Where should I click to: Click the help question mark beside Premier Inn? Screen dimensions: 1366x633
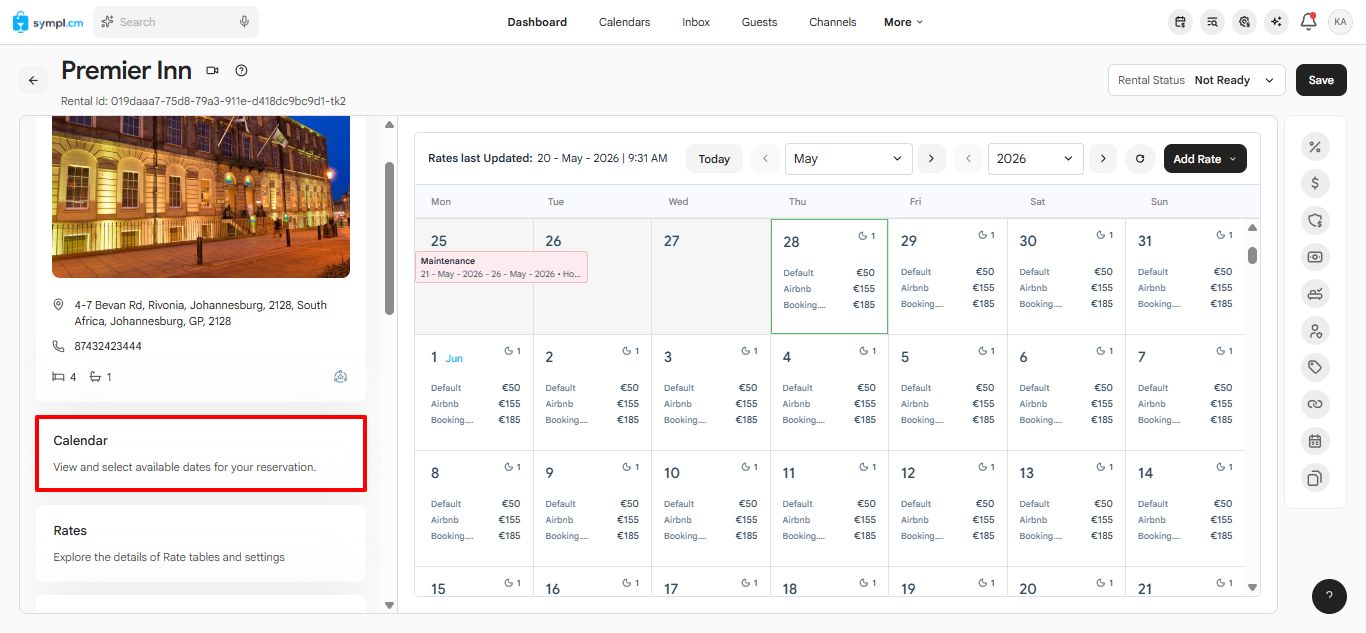click(241, 71)
